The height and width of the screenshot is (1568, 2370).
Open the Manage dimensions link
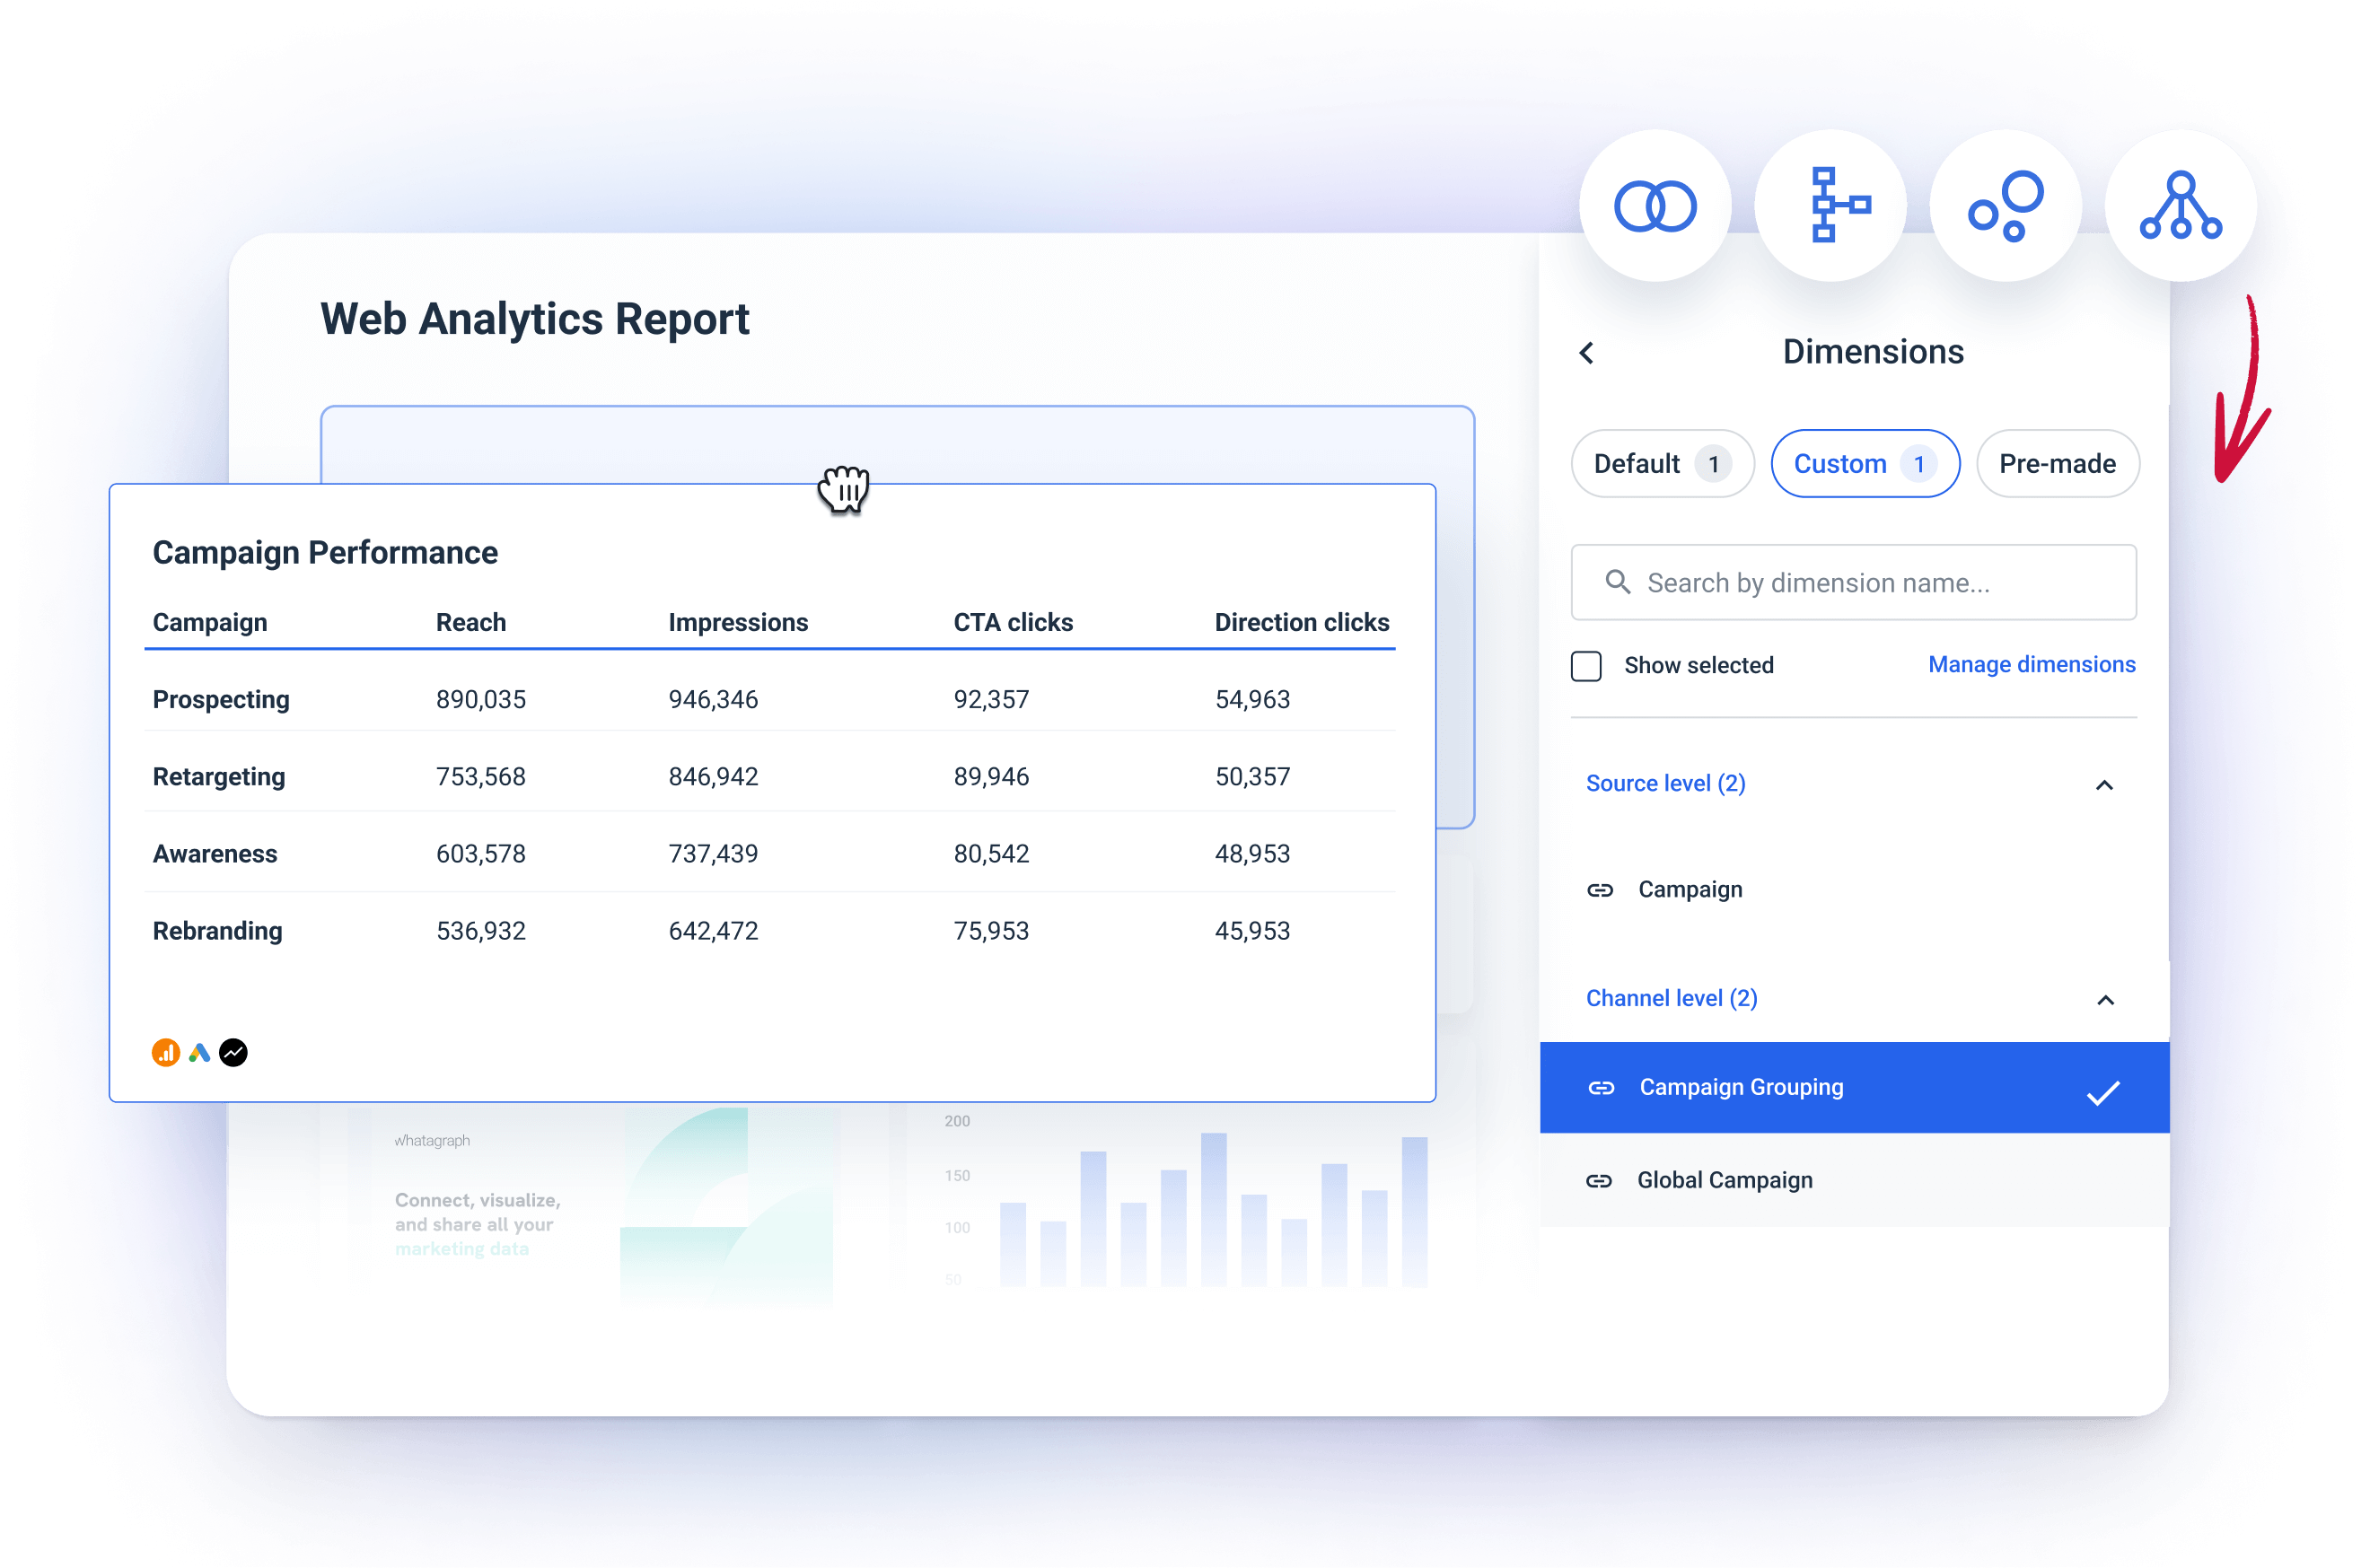pos(2031,664)
